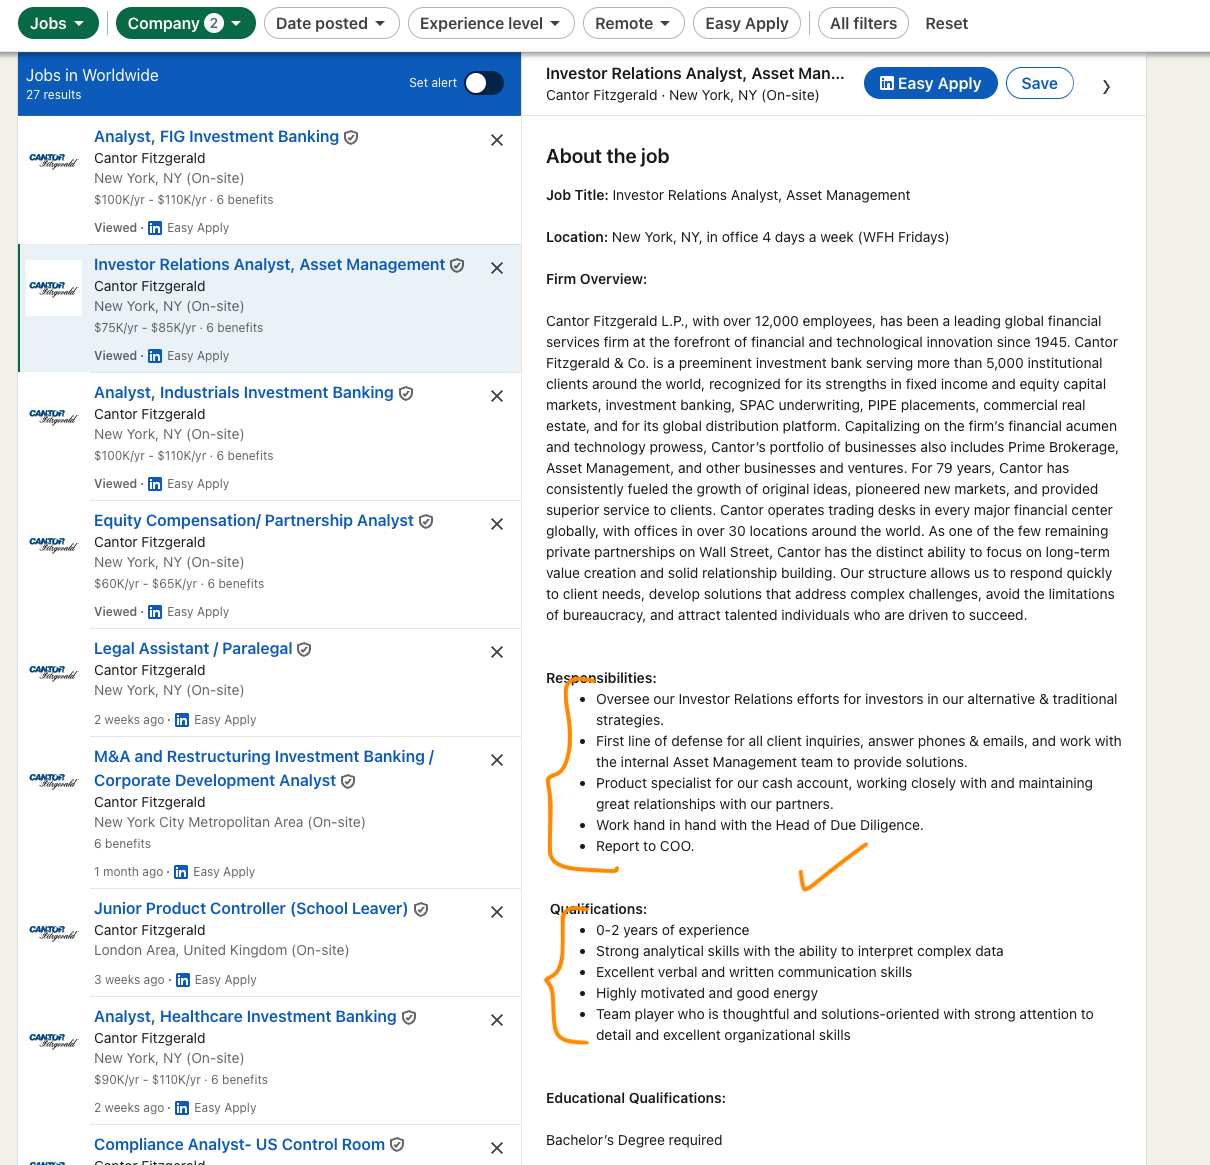Click salary text '$60K/yr - $65K/yr · 6 benefits'
This screenshot has height=1165, width=1210.
[x=179, y=584]
